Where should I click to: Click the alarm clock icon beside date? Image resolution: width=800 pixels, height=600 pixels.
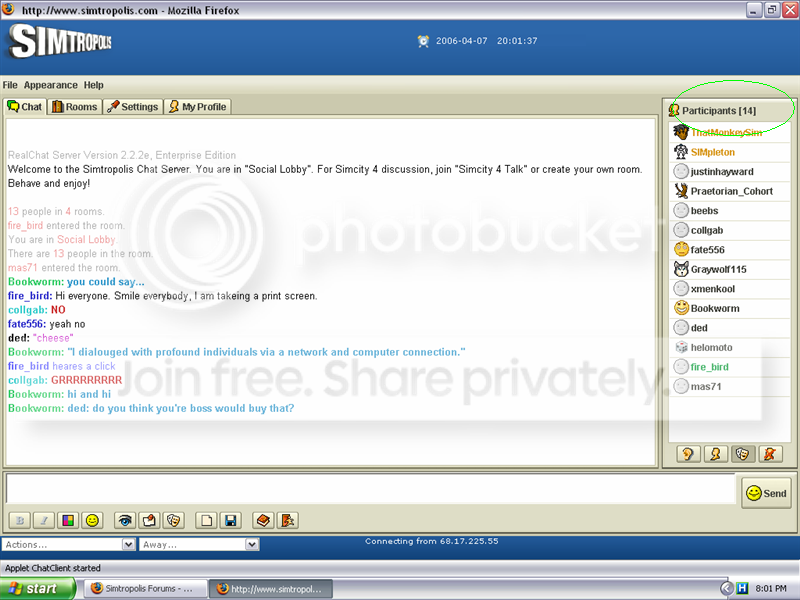(x=423, y=41)
